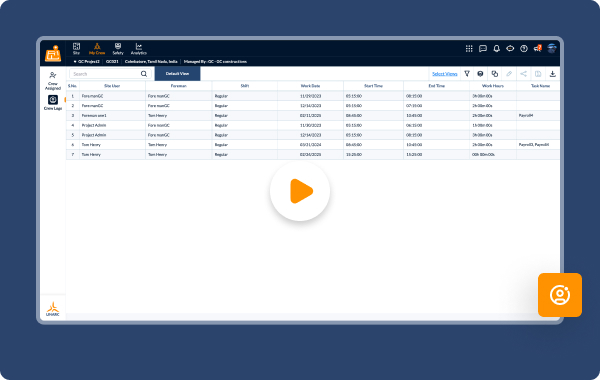Click the Linarc logo at sidebar bottom
Screen dimensions: 600x380
(x=53, y=309)
